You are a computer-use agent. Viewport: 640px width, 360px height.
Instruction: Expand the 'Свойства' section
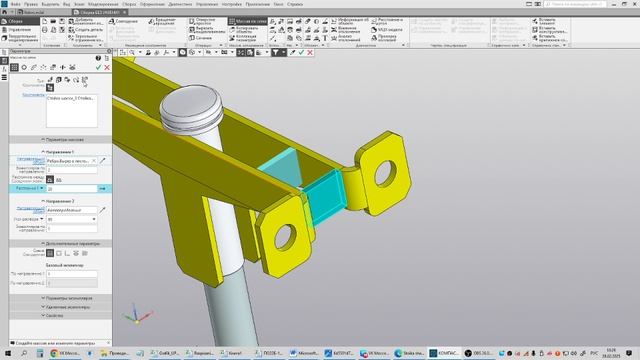(x=60, y=316)
